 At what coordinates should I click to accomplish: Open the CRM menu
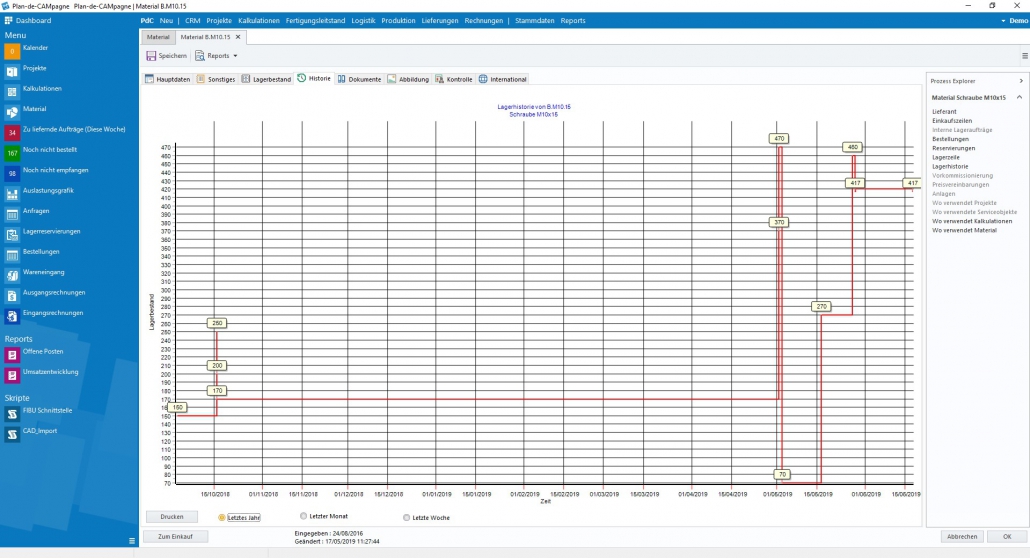pyautogui.click(x=192, y=20)
